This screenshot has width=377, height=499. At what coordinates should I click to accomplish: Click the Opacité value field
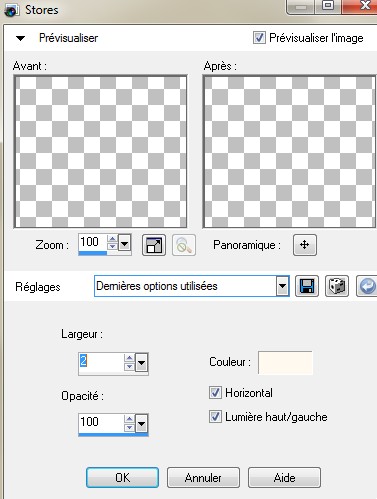[101, 423]
